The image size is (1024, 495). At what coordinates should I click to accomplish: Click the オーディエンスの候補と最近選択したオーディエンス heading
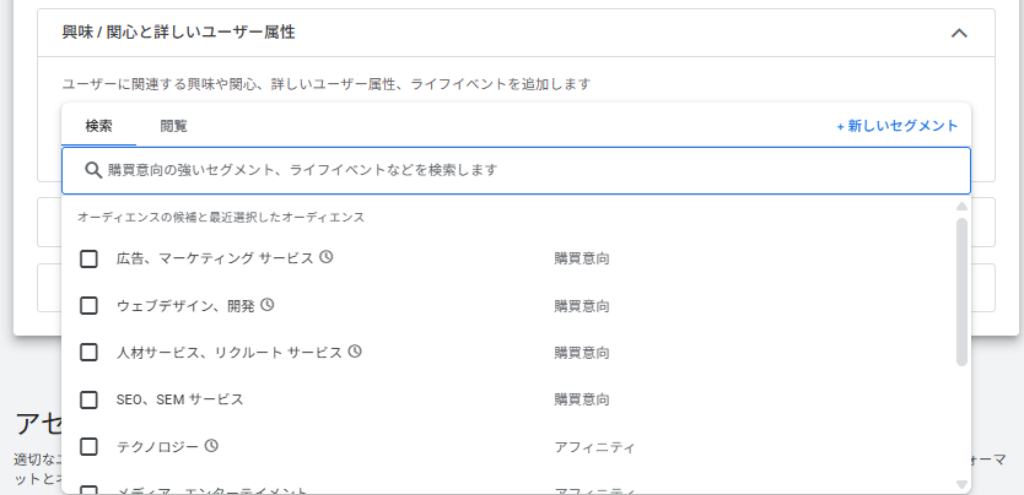coord(221,217)
